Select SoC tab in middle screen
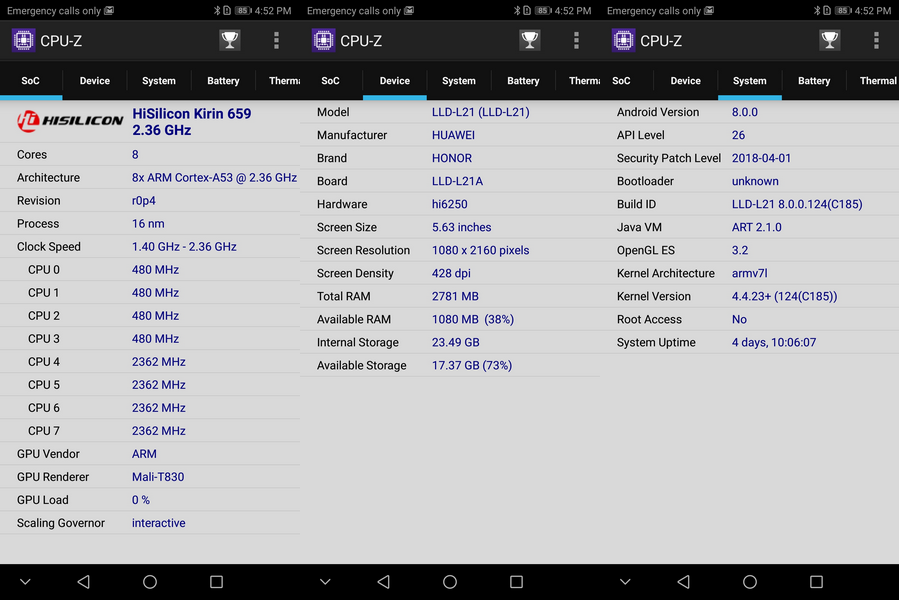The width and height of the screenshot is (899, 600). point(330,81)
